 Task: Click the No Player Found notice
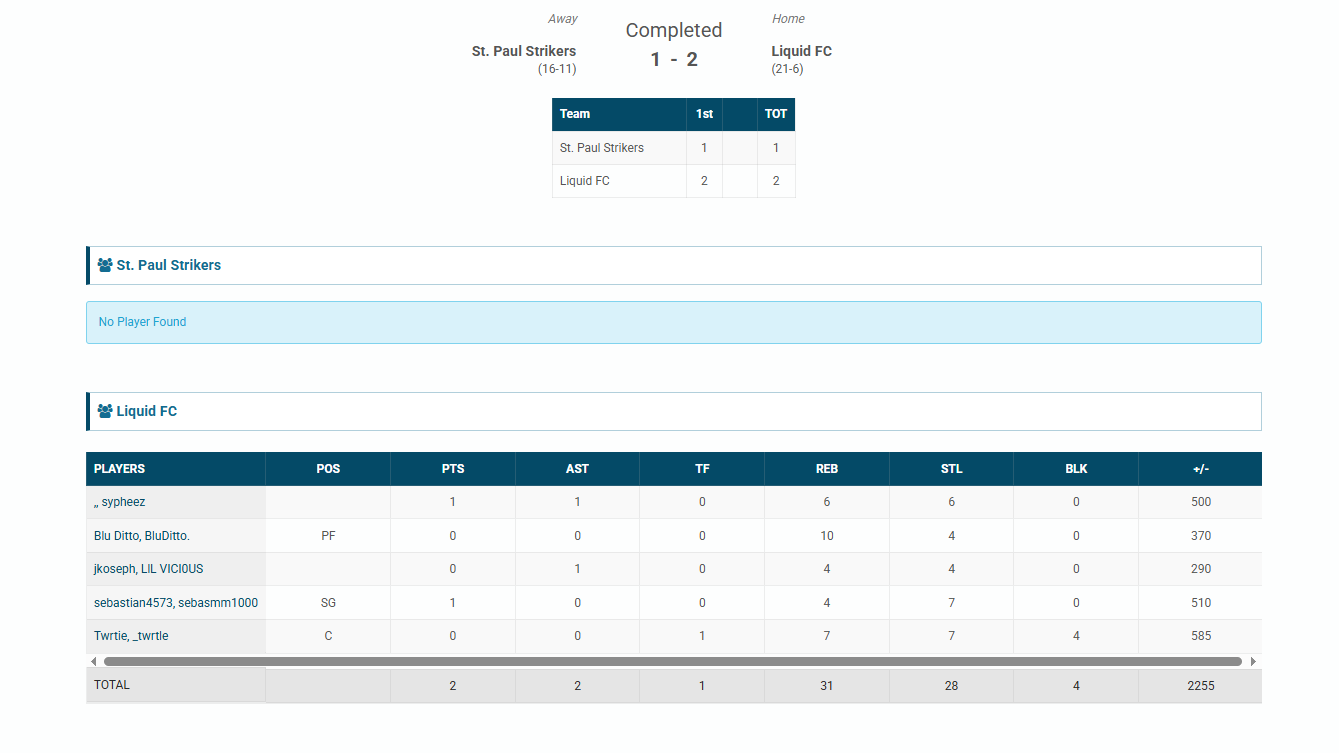[142, 322]
